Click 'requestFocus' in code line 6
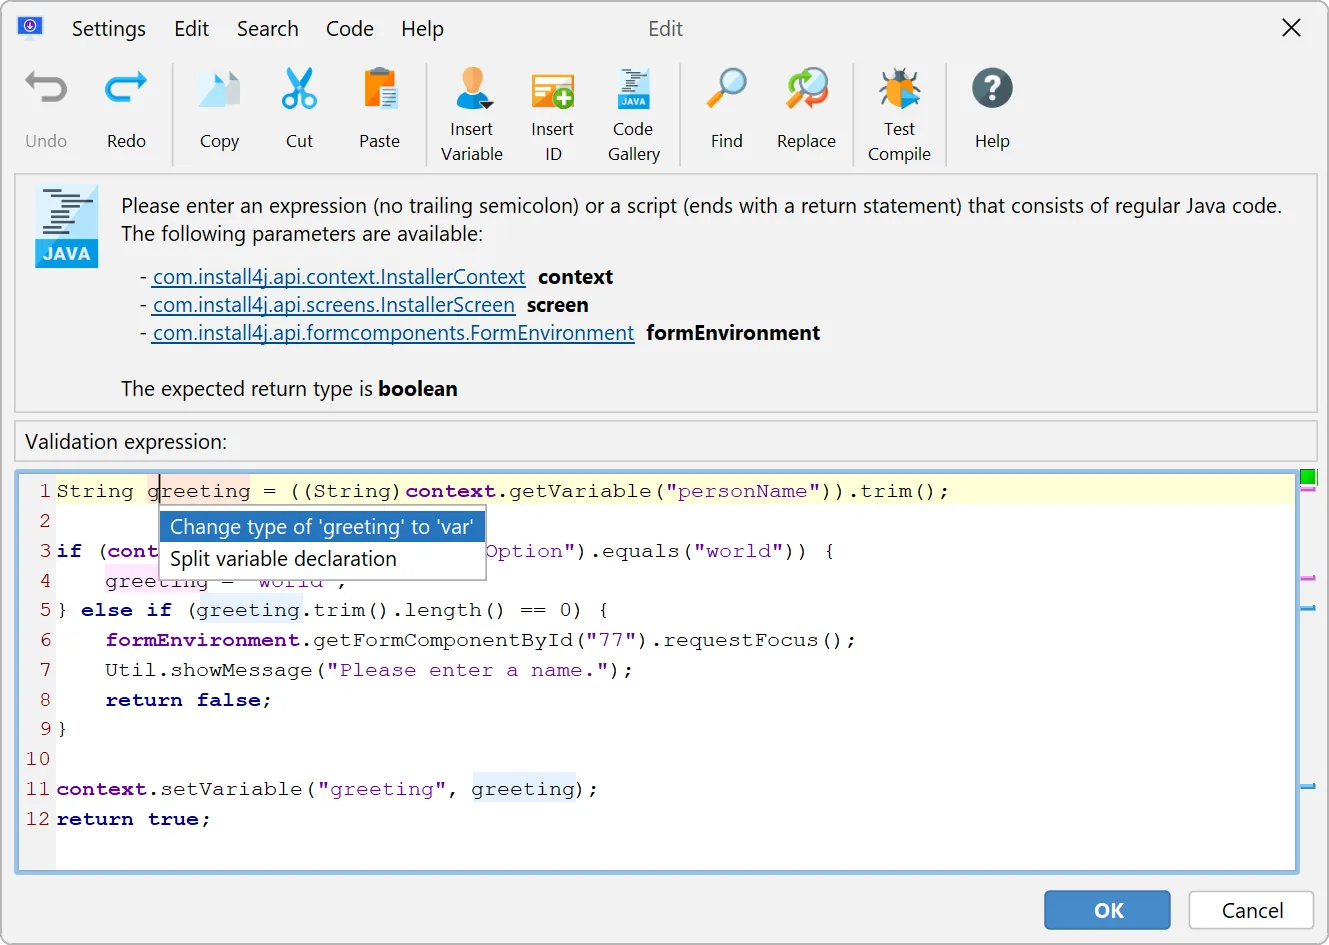Viewport: 1329px width, 945px height. coord(742,640)
